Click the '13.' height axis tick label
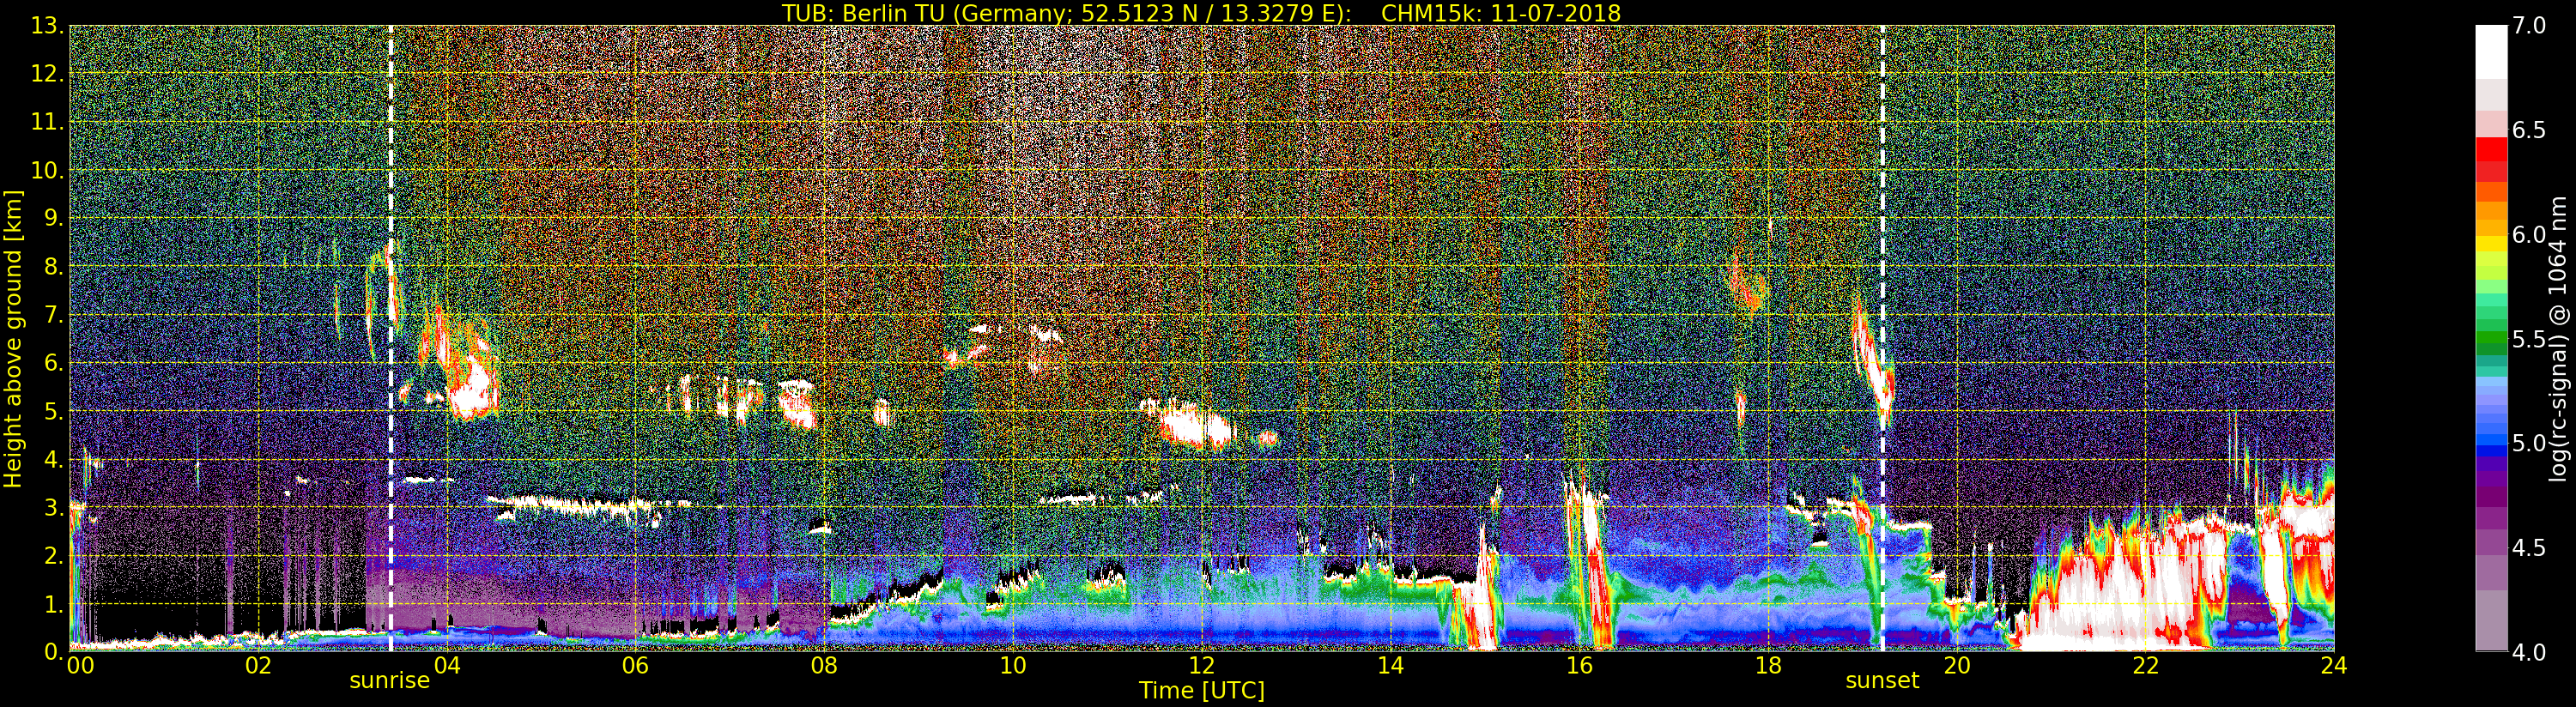 point(47,26)
